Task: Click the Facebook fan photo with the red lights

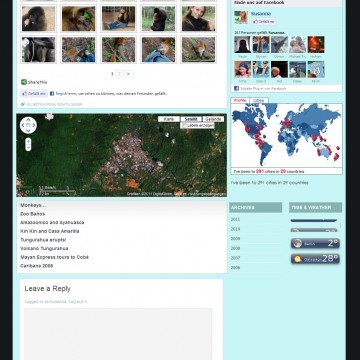Action: [x=316, y=45]
